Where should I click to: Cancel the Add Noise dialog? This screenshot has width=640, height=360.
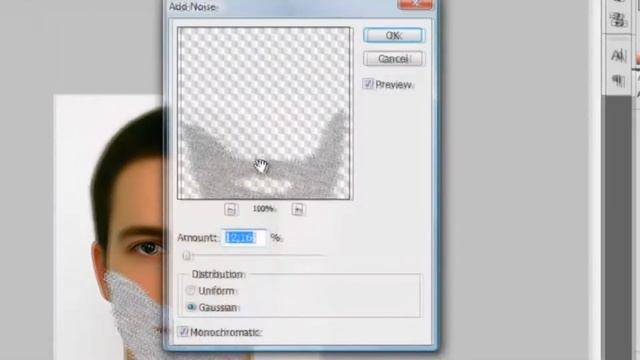393,59
